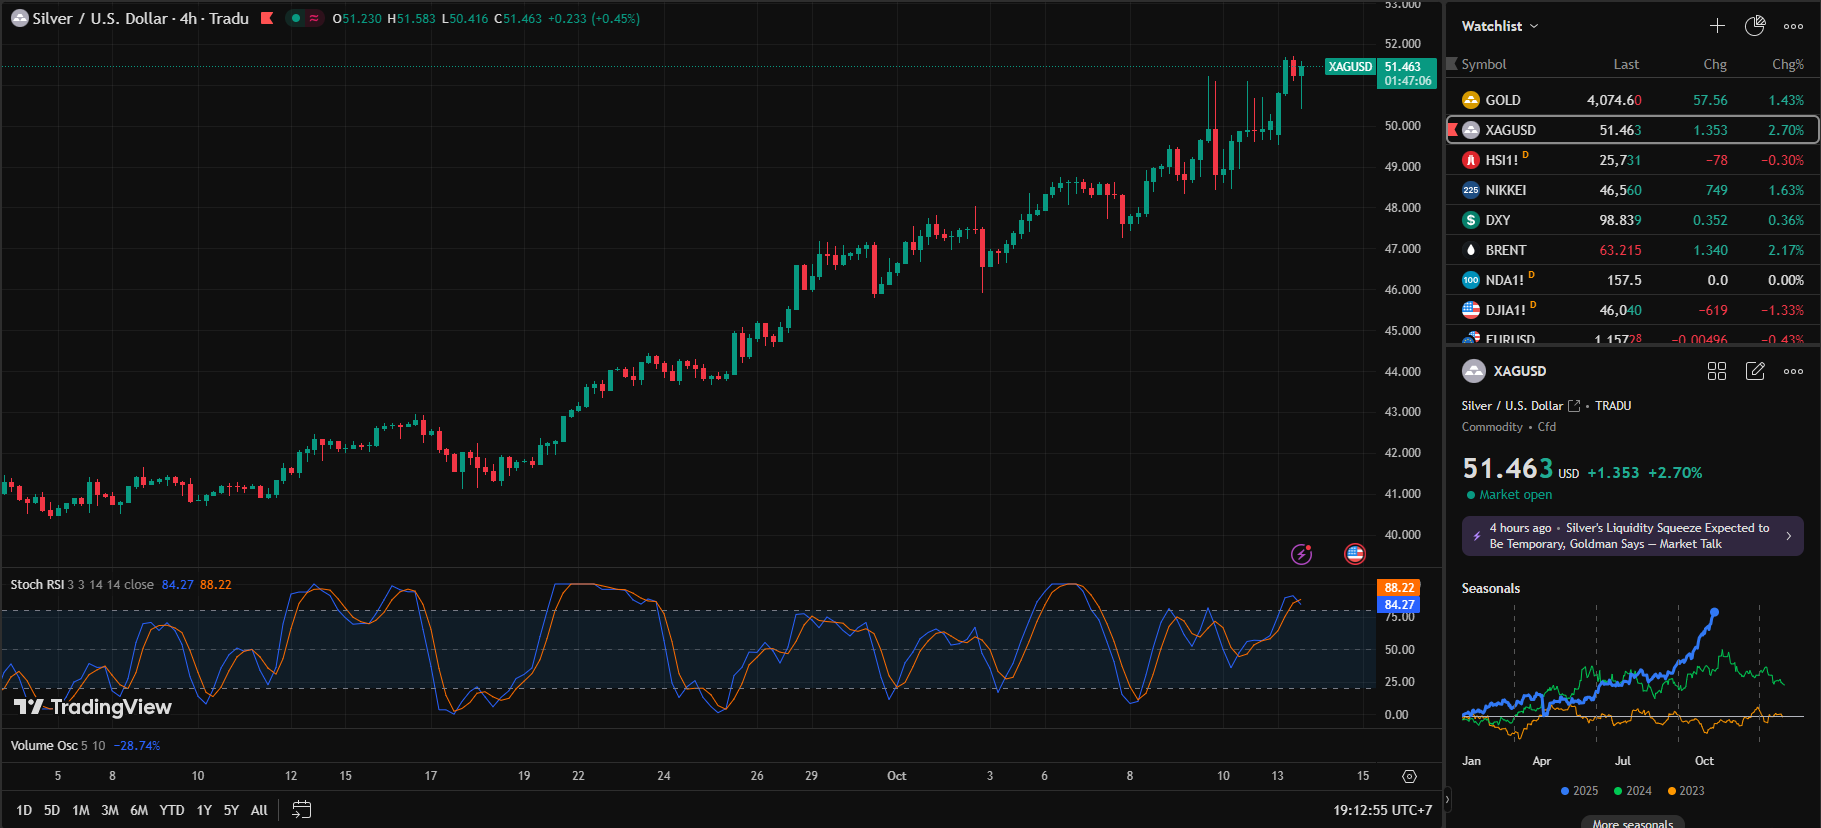Collapse the right sidebar panel arrow

[x=1447, y=799]
